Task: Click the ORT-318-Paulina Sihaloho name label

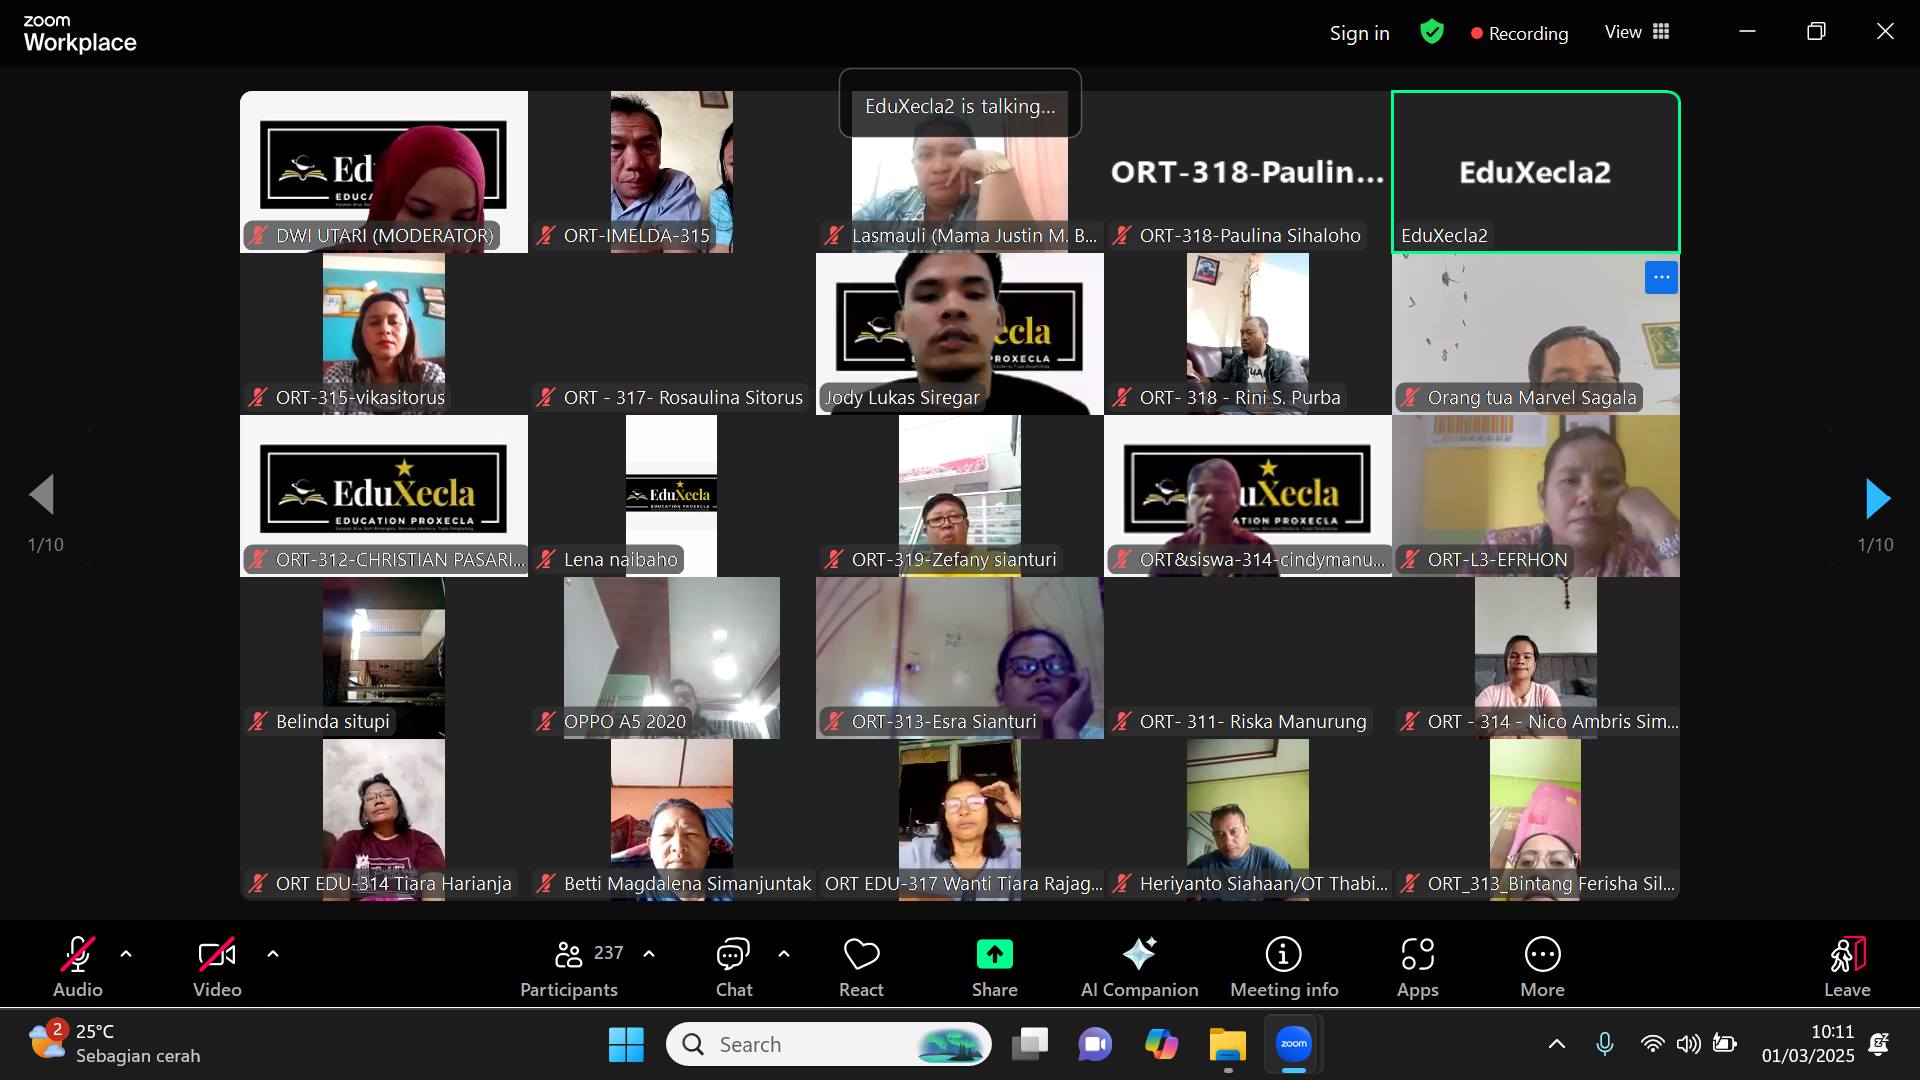Action: 1250,236
